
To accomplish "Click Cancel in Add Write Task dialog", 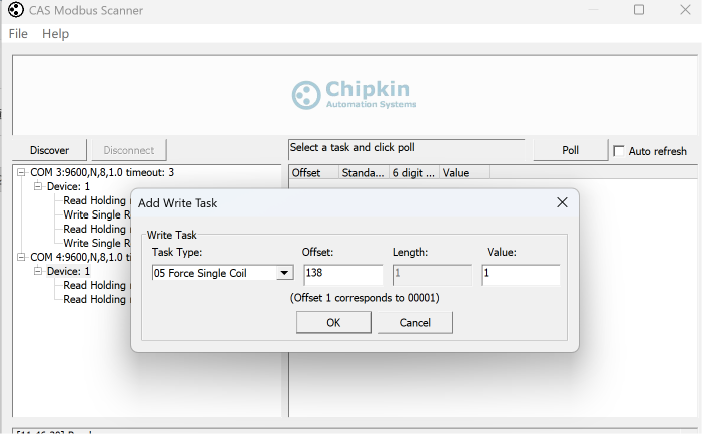I will point(415,322).
